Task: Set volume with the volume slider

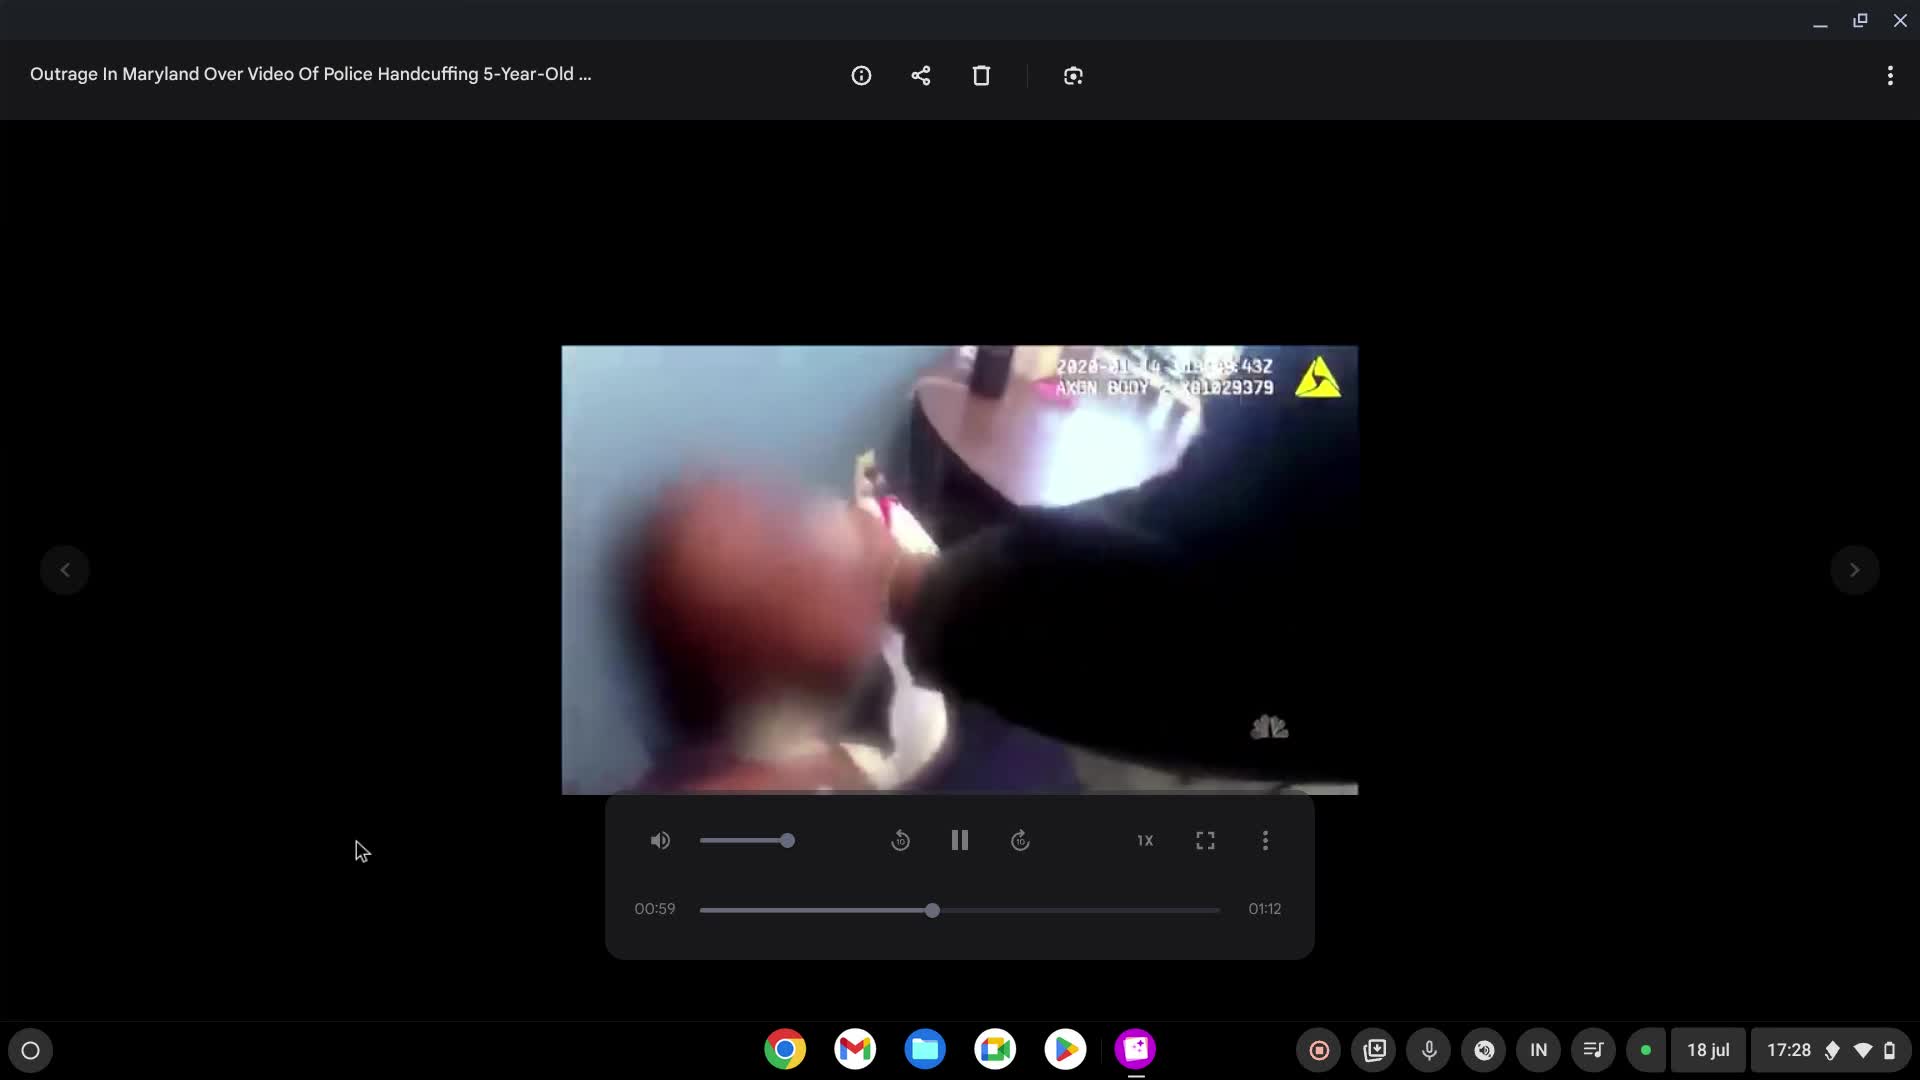Action: pyautogui.click(x=746, y=841)
